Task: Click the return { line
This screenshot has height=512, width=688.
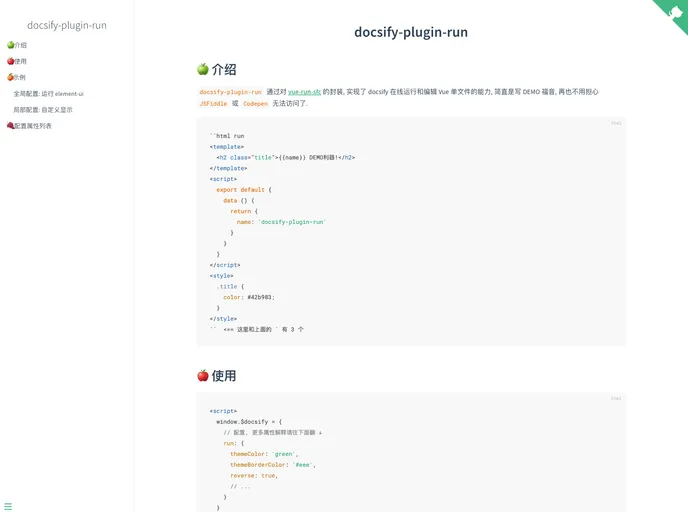Action: (x=244, y=211)
